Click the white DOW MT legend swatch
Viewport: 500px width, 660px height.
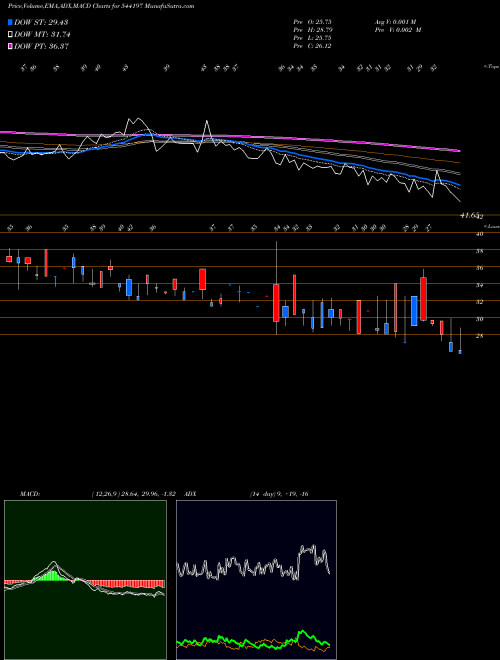click(10, 35)
